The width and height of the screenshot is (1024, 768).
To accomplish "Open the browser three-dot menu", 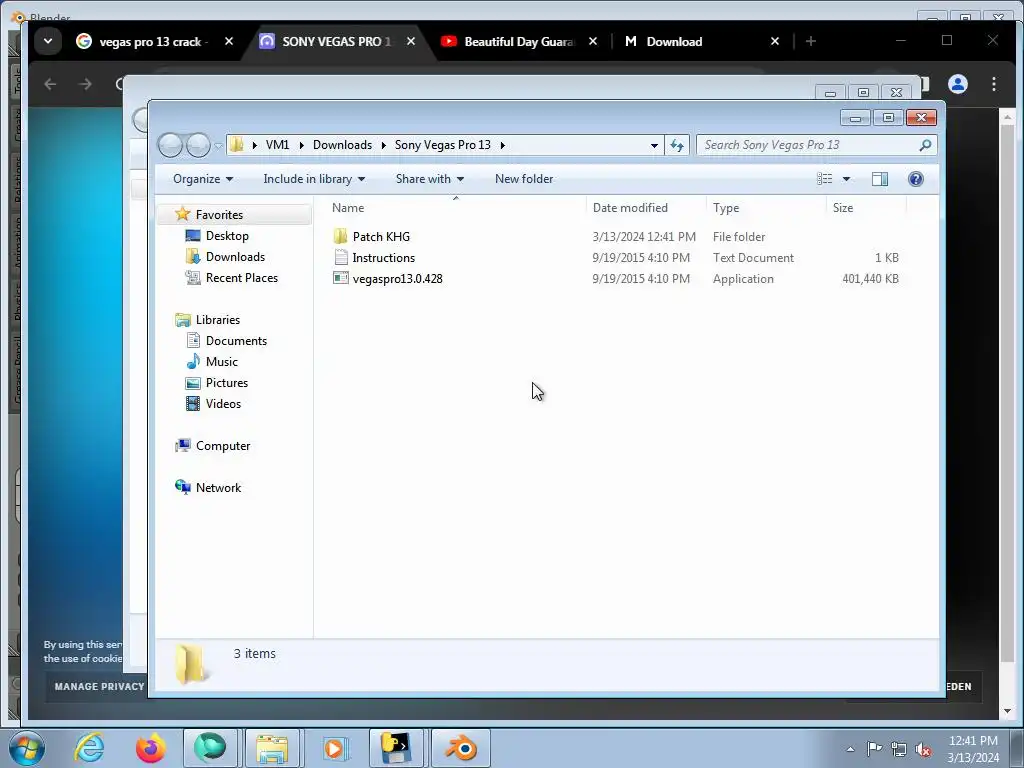I will point(993,84).
